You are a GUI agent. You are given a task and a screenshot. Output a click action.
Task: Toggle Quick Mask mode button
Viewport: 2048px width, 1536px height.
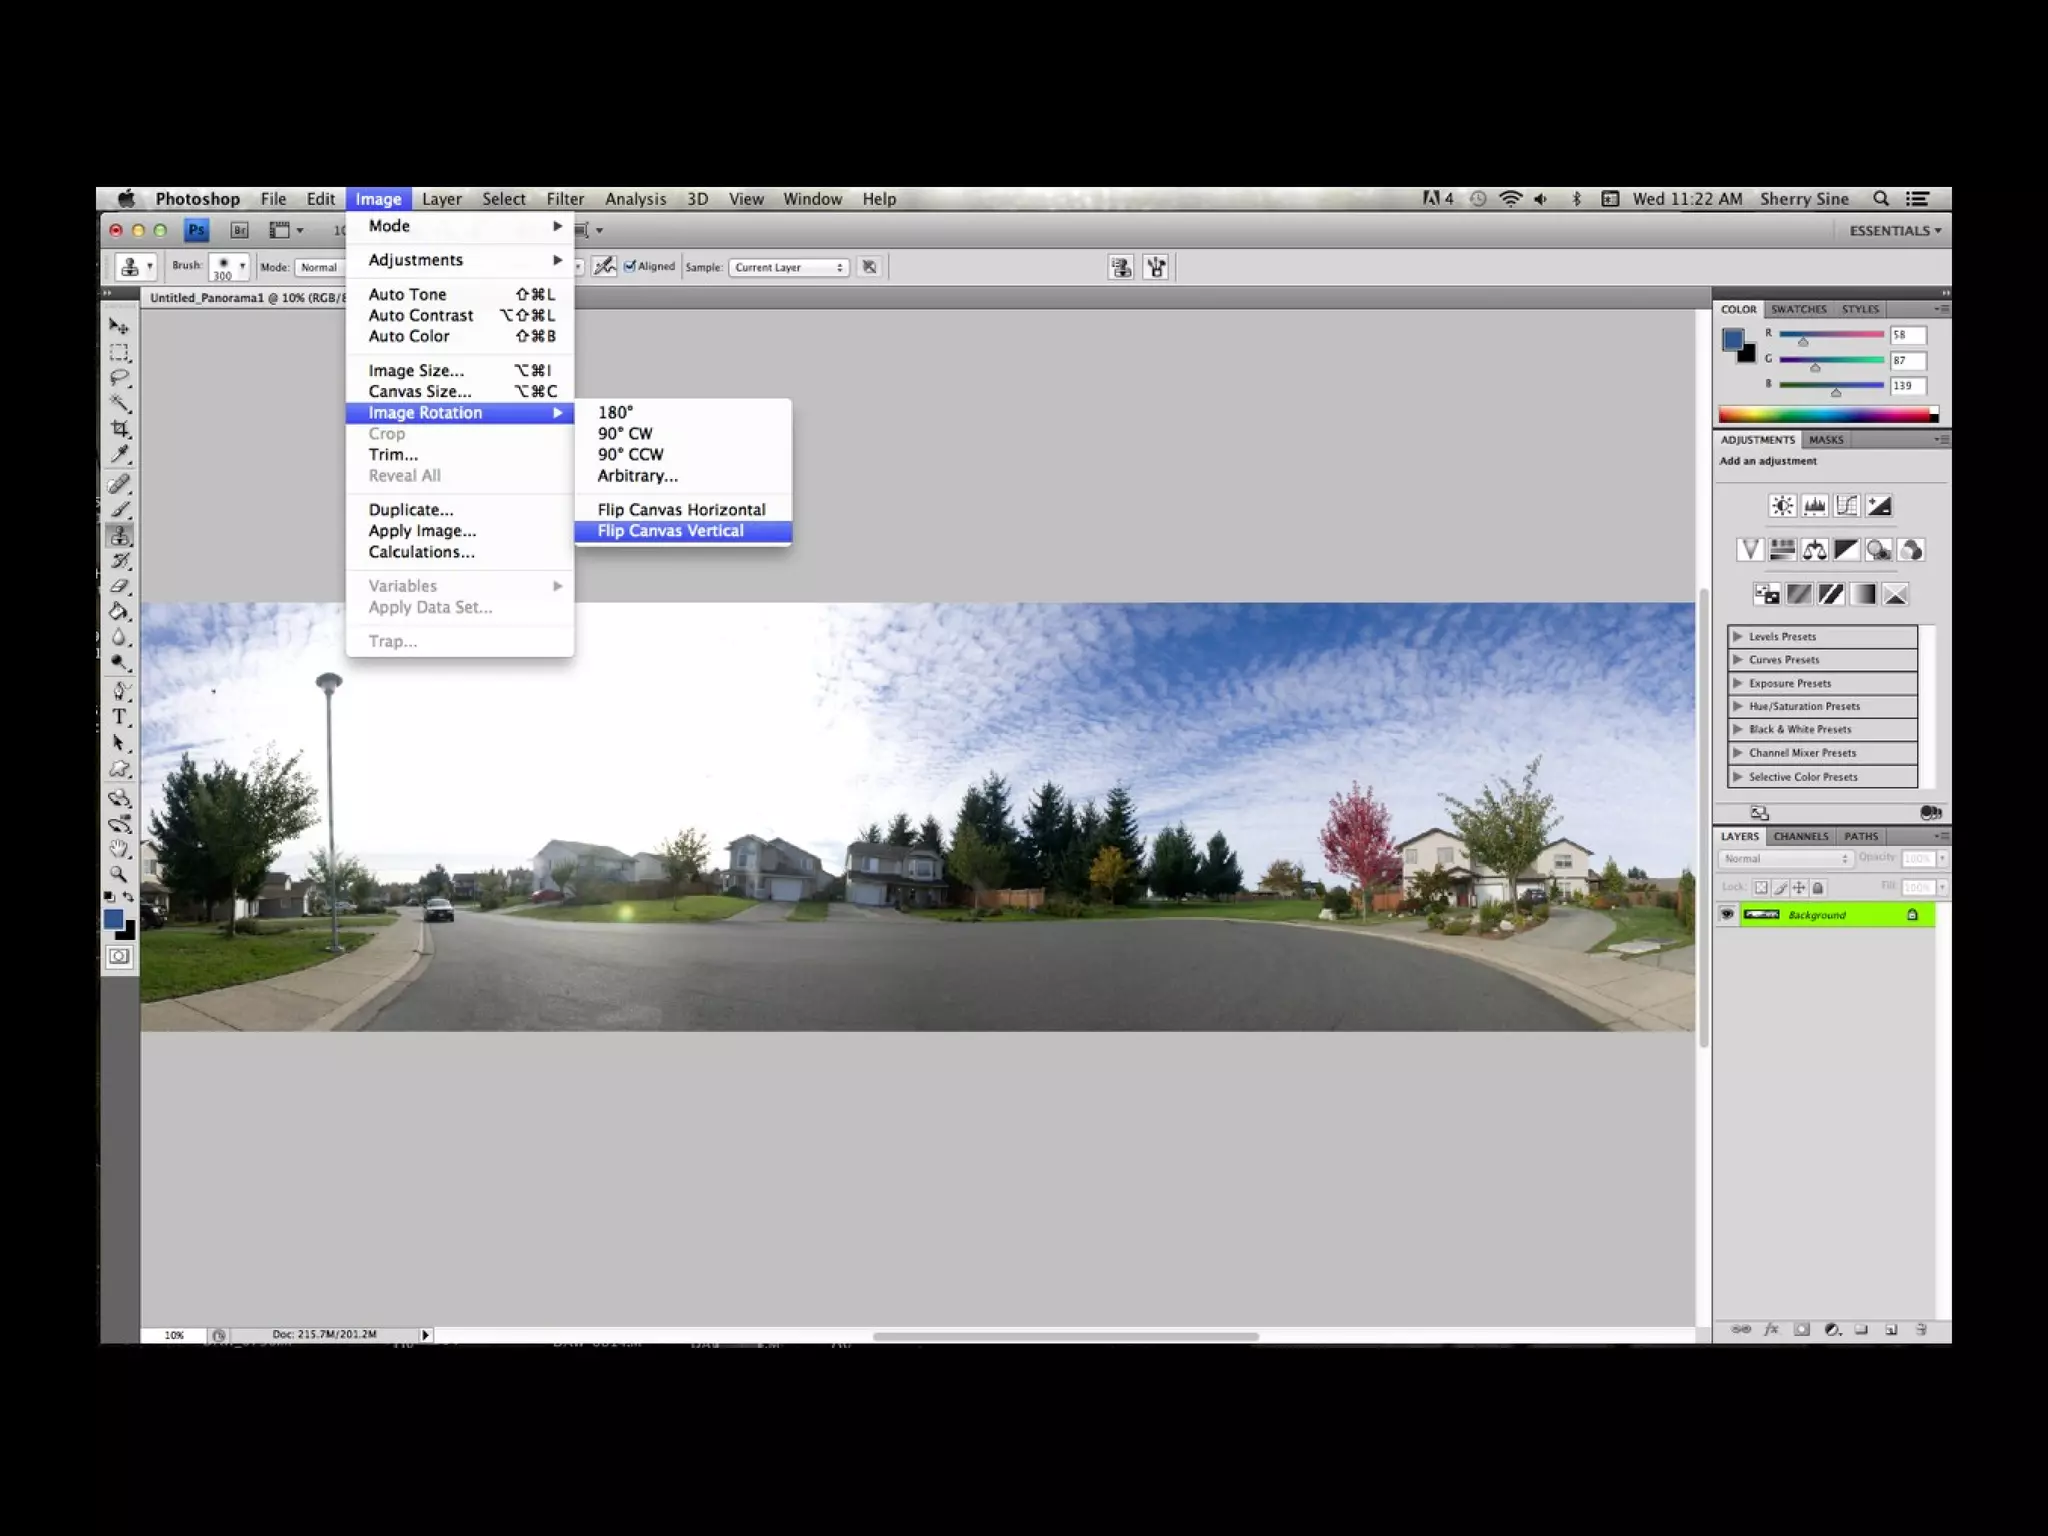(x=119, y=956)
